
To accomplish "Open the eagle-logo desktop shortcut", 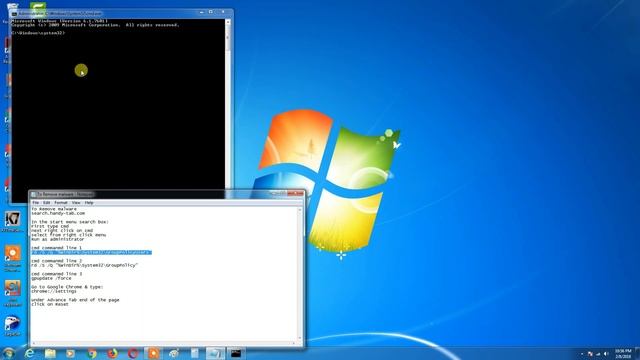I will (x=12, y=326).
